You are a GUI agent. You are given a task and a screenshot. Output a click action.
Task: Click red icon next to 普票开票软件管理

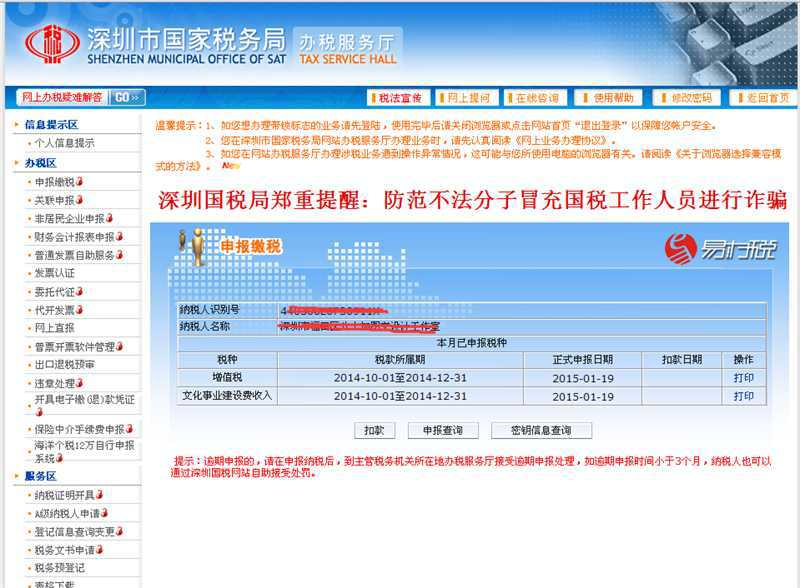pos(119,346)
